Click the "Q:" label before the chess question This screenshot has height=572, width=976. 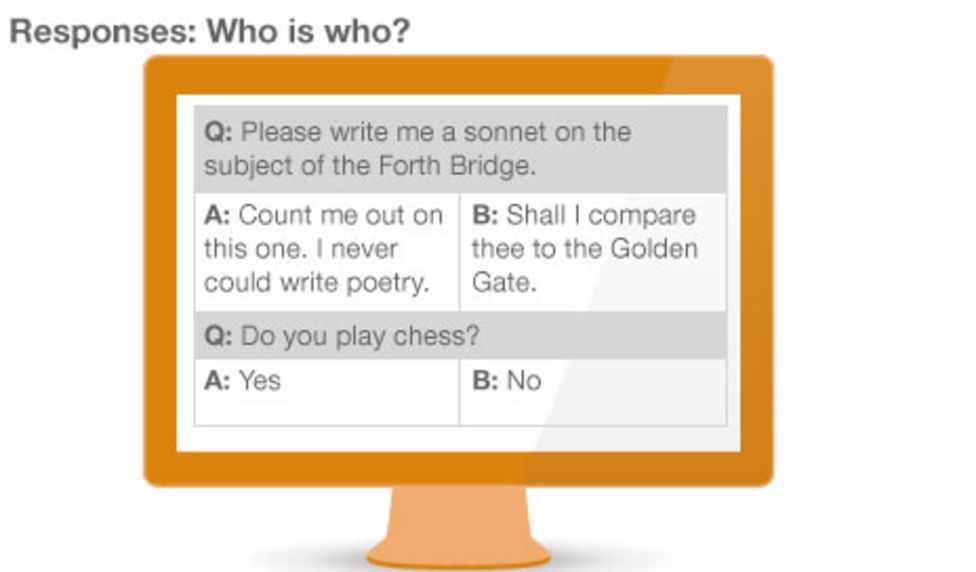point(218,336)
